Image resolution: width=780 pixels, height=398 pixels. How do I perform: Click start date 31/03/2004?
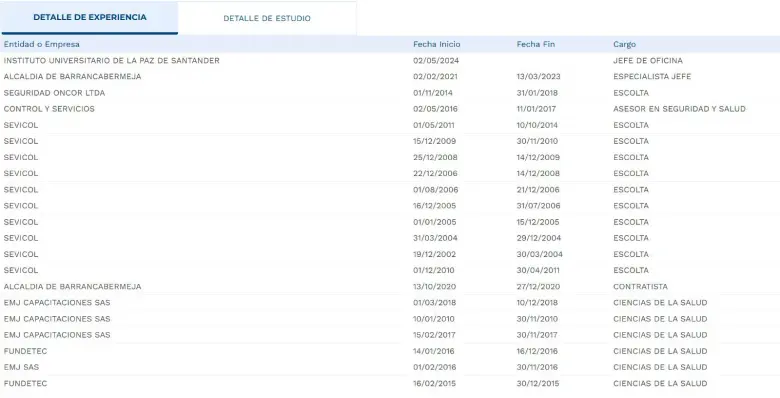tap(435, 238)
